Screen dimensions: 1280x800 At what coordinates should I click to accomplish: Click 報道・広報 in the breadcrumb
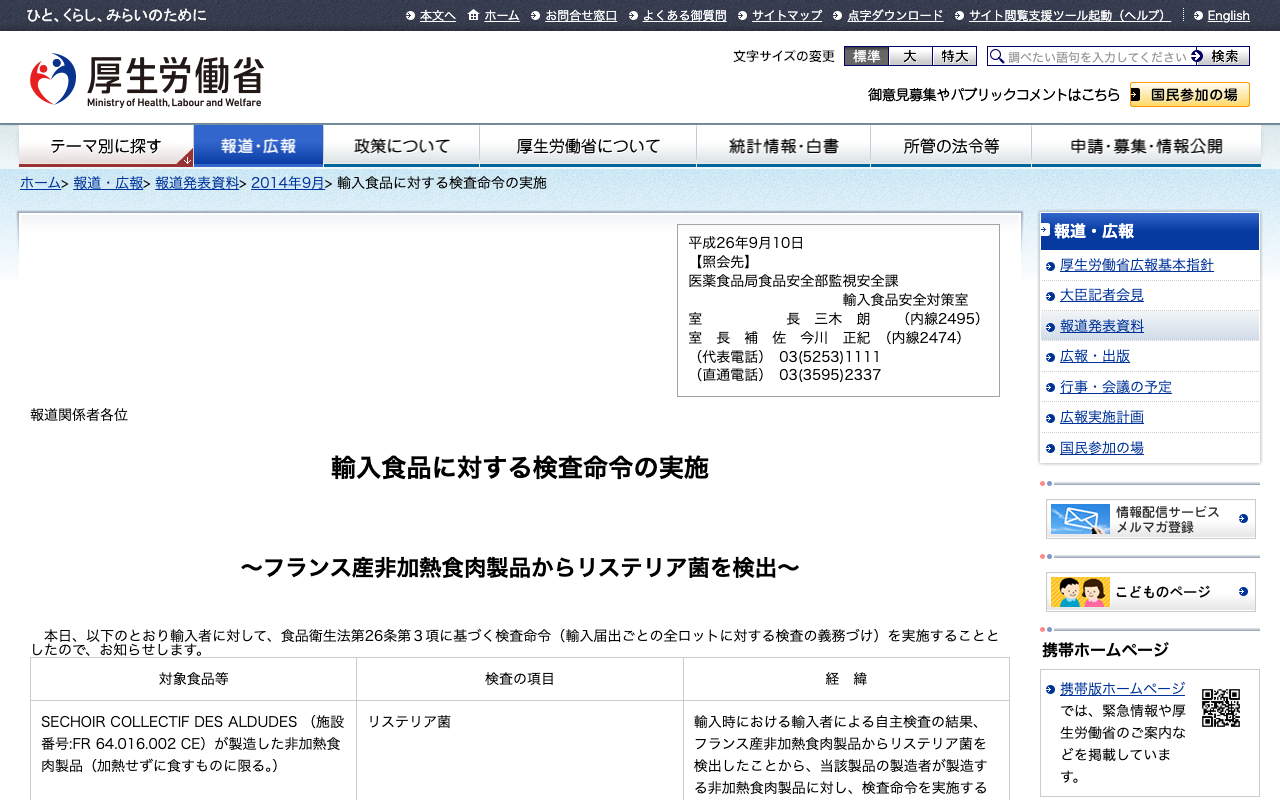pos(108,183)
